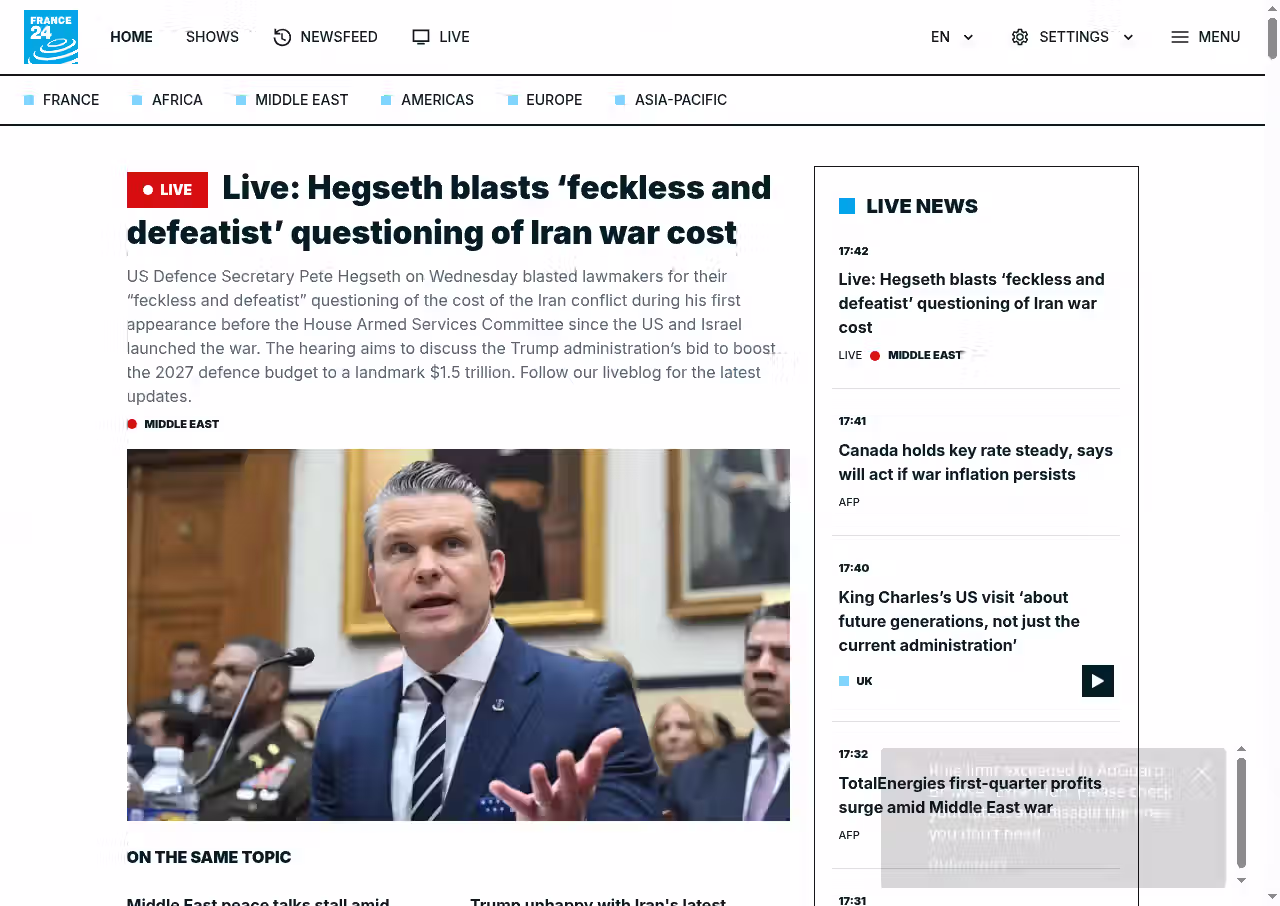Play the King Charles video
This screenshot has height=906, width=1280.
click(x=1097, y=681)
